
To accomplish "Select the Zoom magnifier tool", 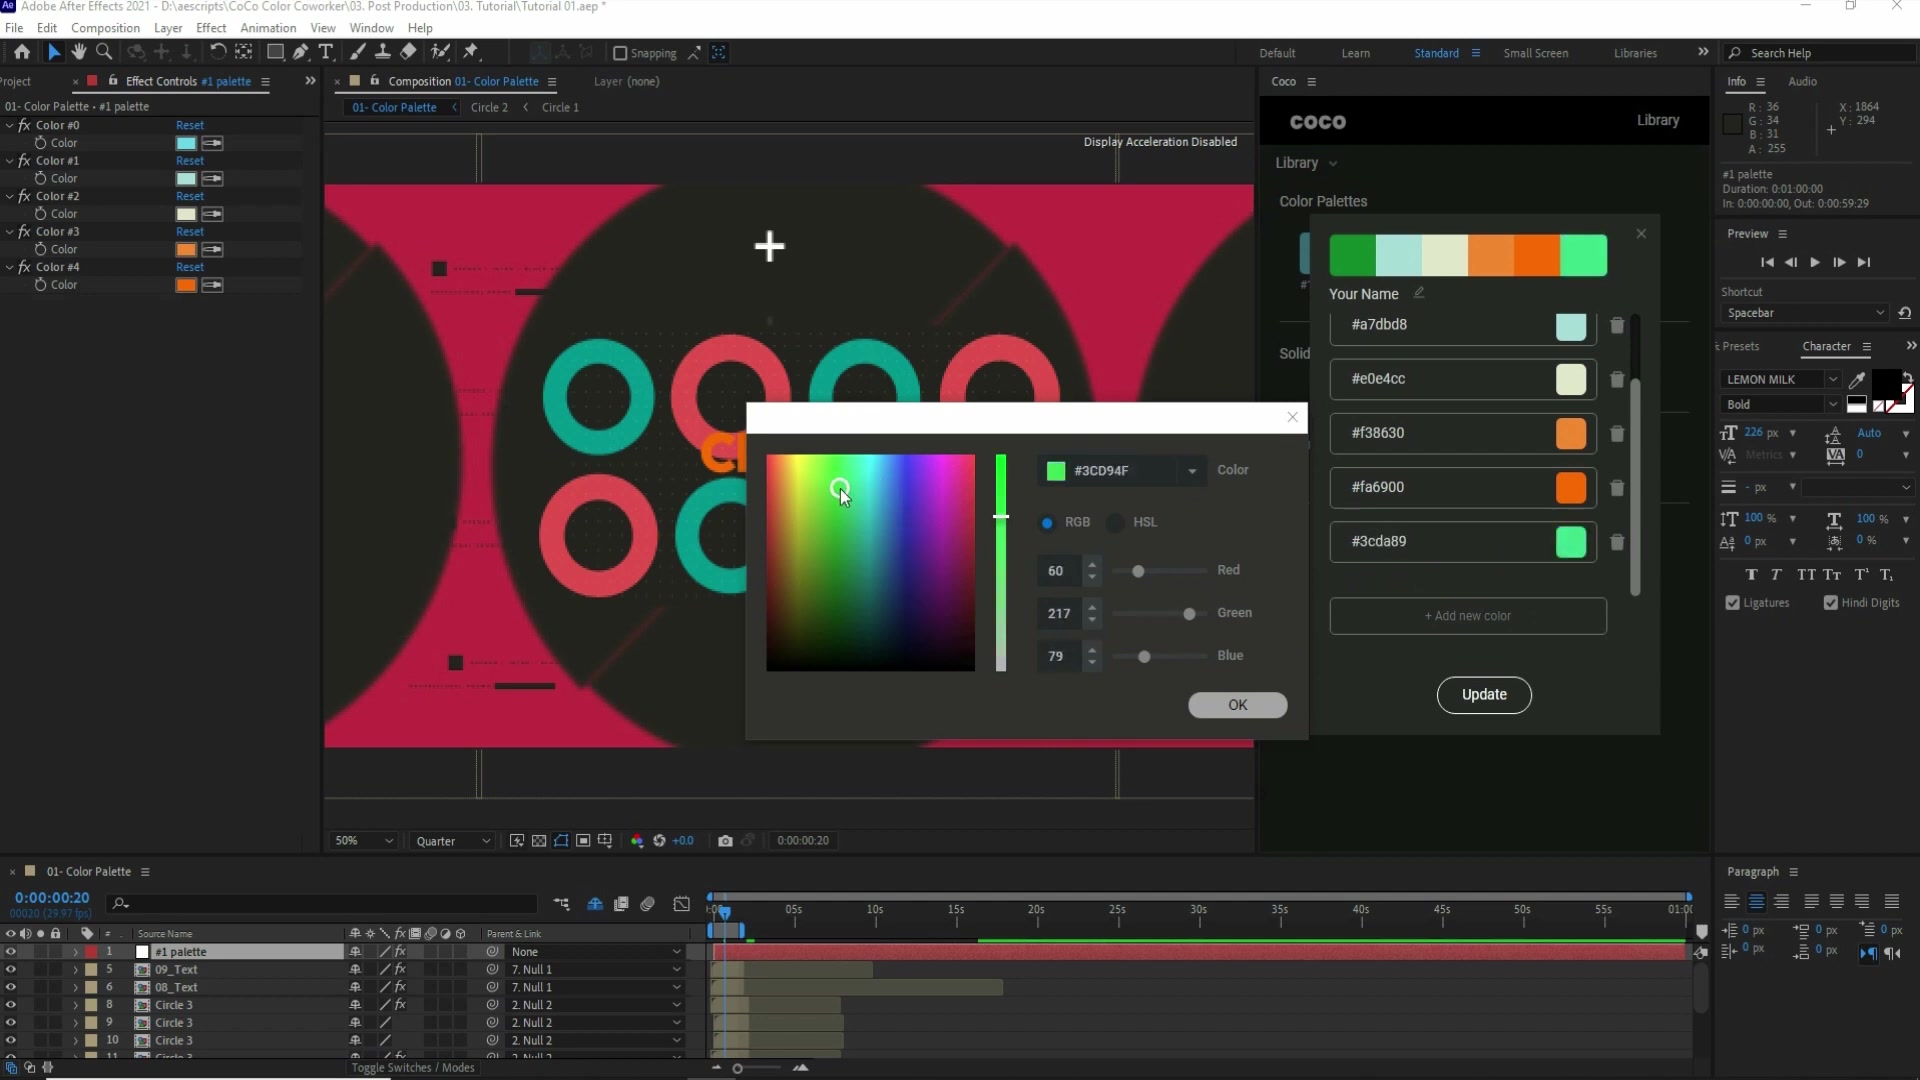I will [x=104, y=52].
